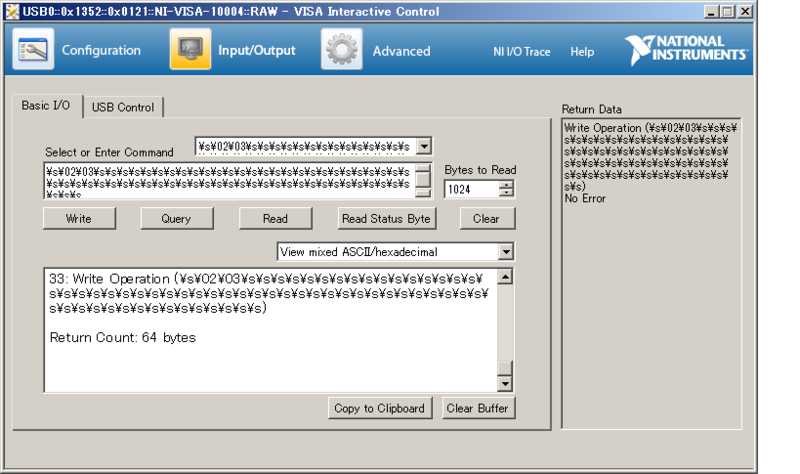Viewport: 800px width, 474px height.
Task: Click the Bytes to Read field
Action: point(472,189)
